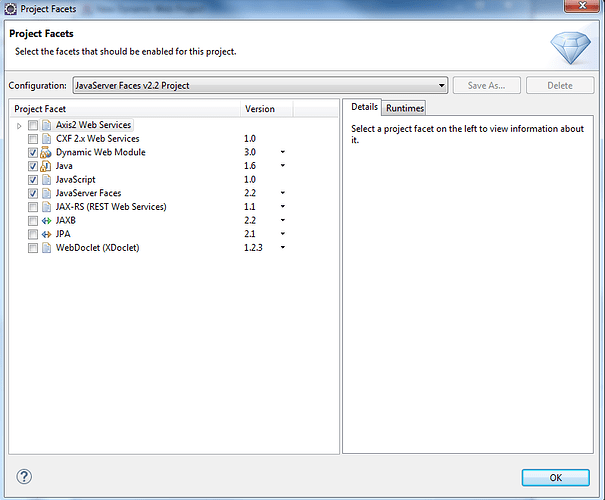The image size is (605, 500).
Task: Open help via the question mark icon
Action: click(24, 477)
